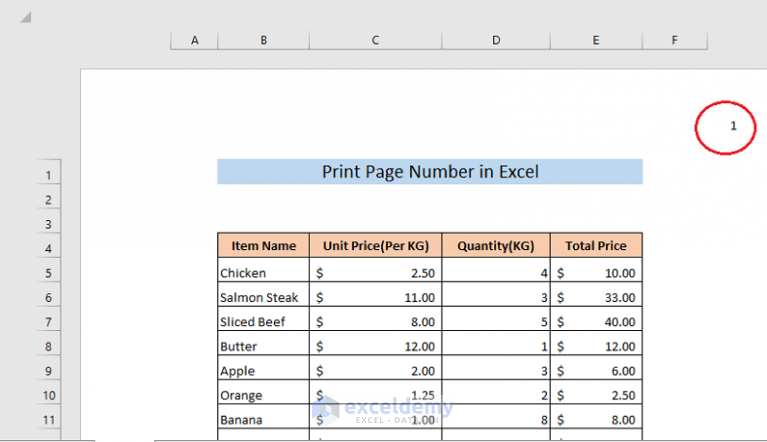Select the 'Sliced Beef' cell
Screen dimensions: 767x442
point(264,319)
